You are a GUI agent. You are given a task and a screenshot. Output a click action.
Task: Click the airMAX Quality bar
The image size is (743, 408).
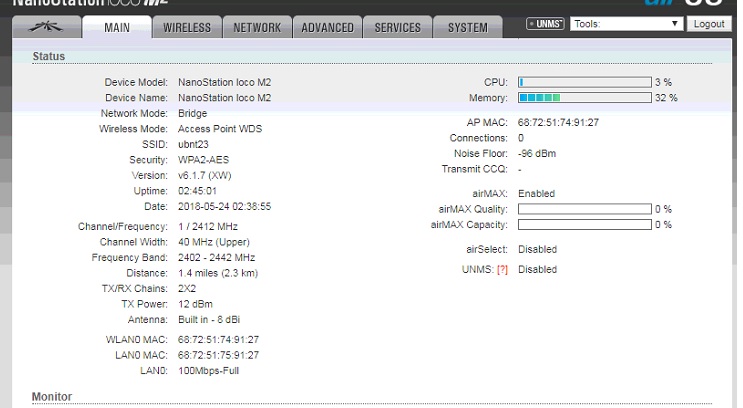click(585, 209)
